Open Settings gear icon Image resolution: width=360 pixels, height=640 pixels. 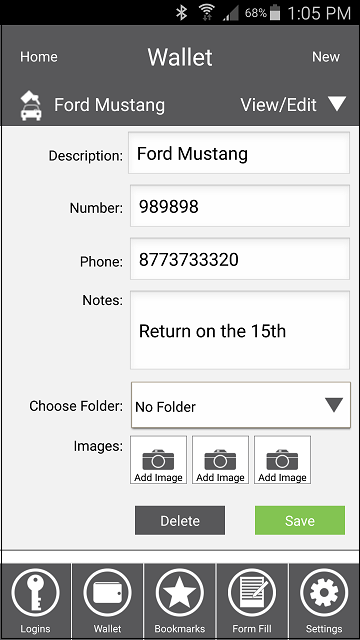pyautogui.click(x=324, y=593)
